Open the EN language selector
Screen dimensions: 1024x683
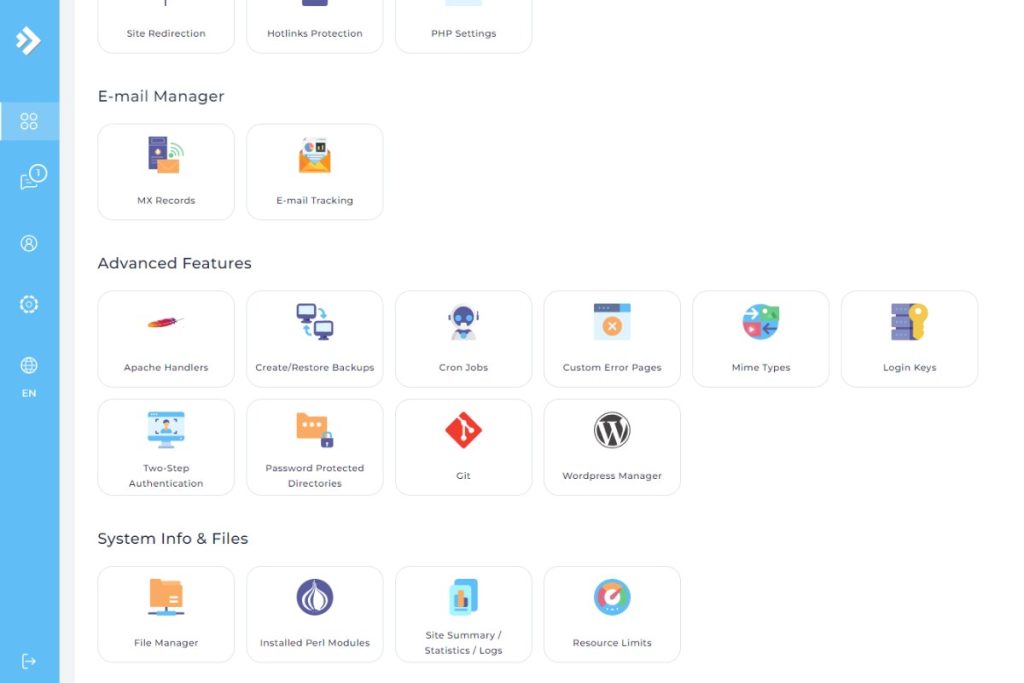point(29,375)
